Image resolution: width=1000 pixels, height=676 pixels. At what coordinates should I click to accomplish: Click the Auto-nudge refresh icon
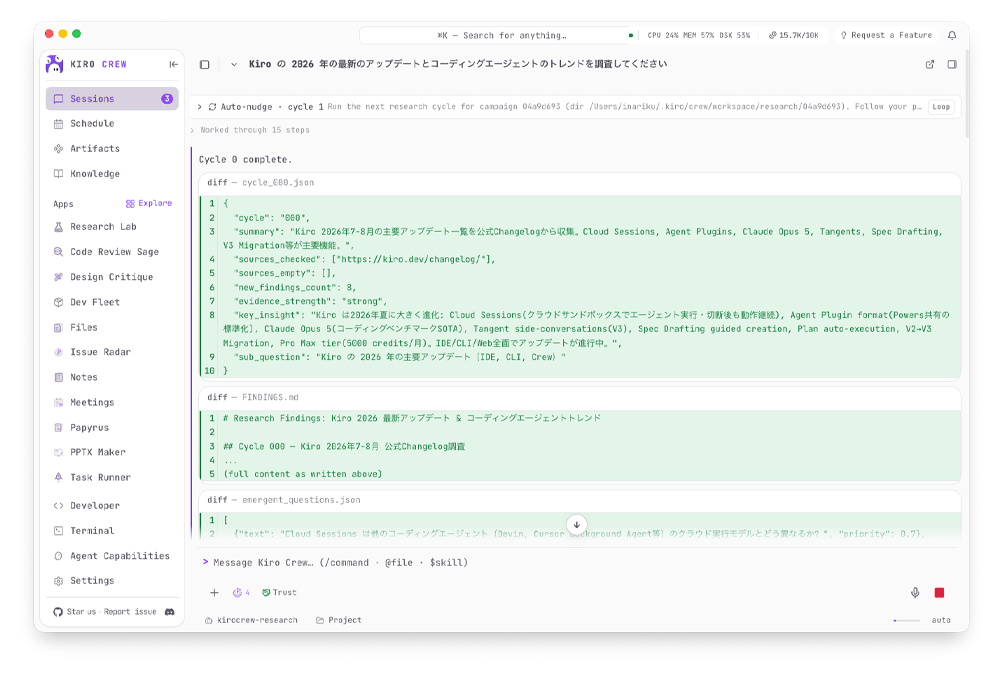point(212,107)
